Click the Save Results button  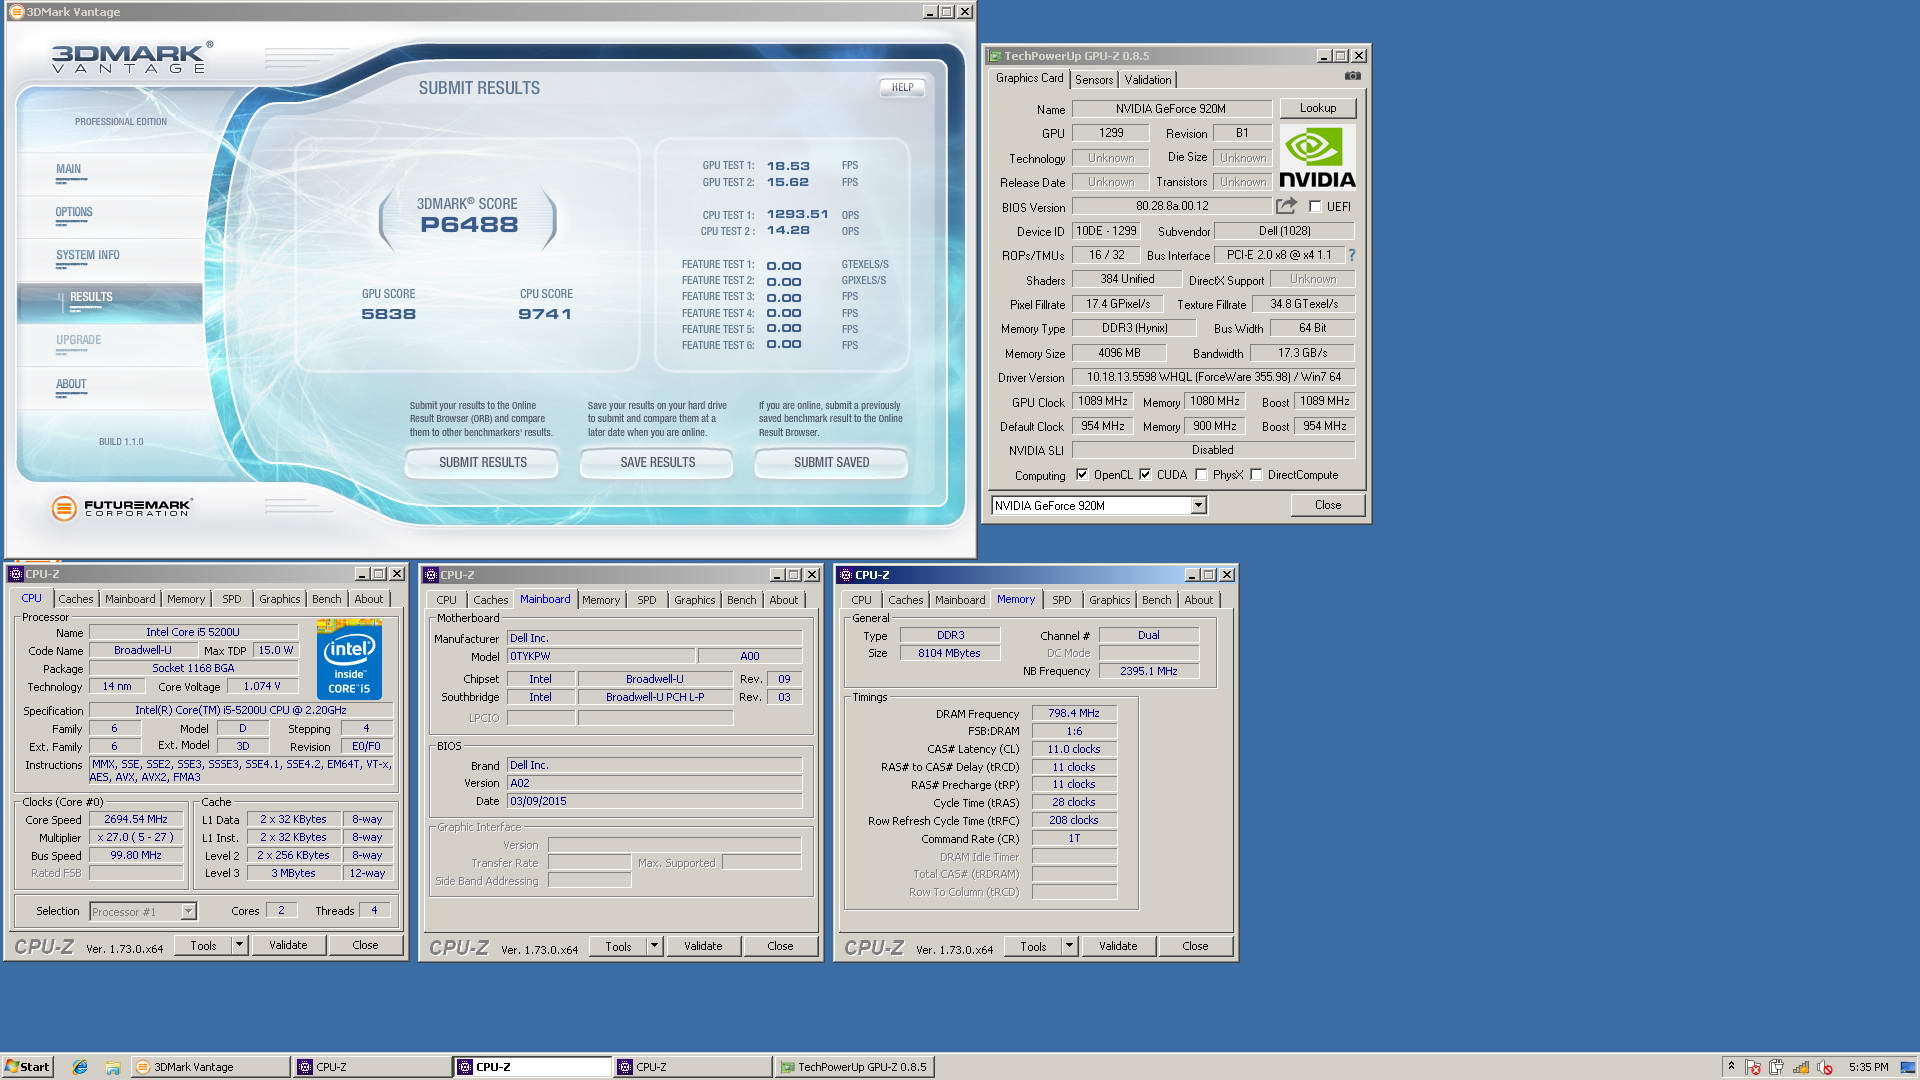click(657, 462)
